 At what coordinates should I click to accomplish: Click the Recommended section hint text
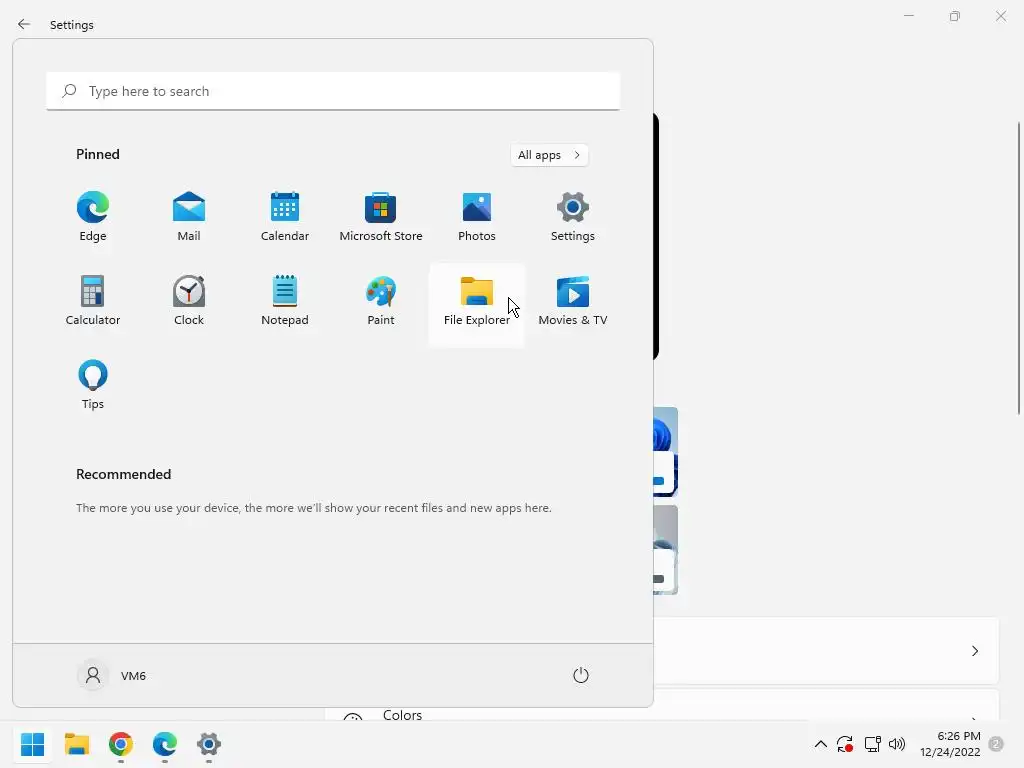pyautogui.click(x=313, y=507)
